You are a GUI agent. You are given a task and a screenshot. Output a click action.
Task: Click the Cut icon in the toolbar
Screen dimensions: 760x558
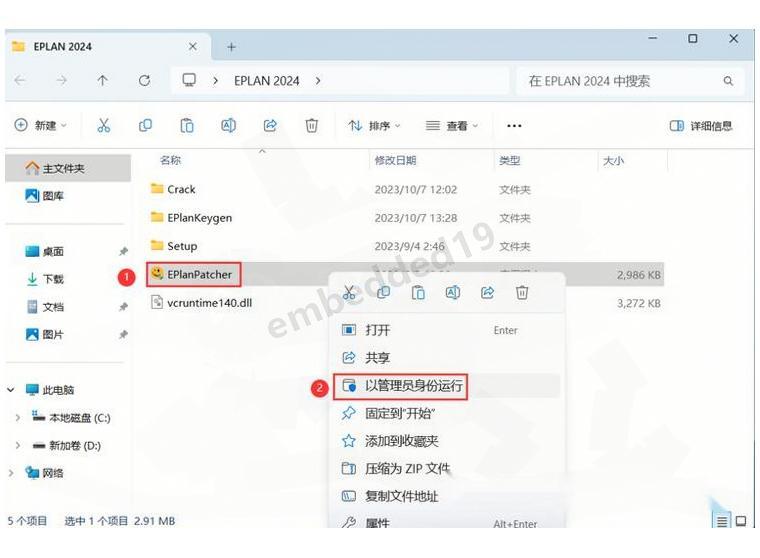point(104,126)
